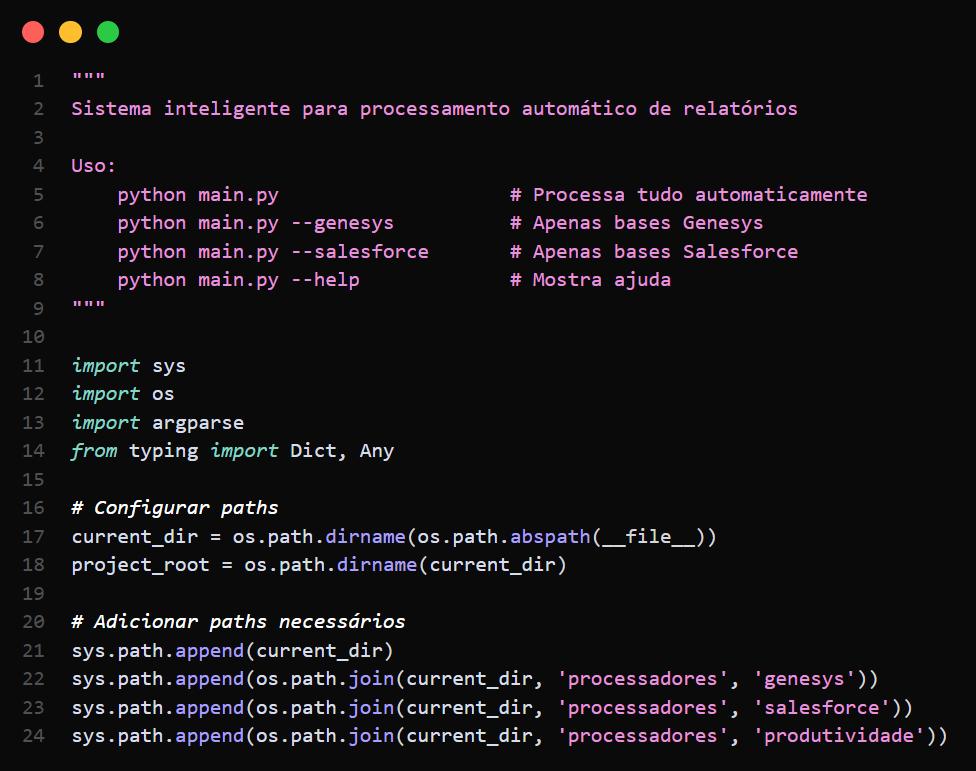Click the 'Uso:' text on line 4
Image resolution: width=976 pixels, height=771 pixels.
pos(93,166)
